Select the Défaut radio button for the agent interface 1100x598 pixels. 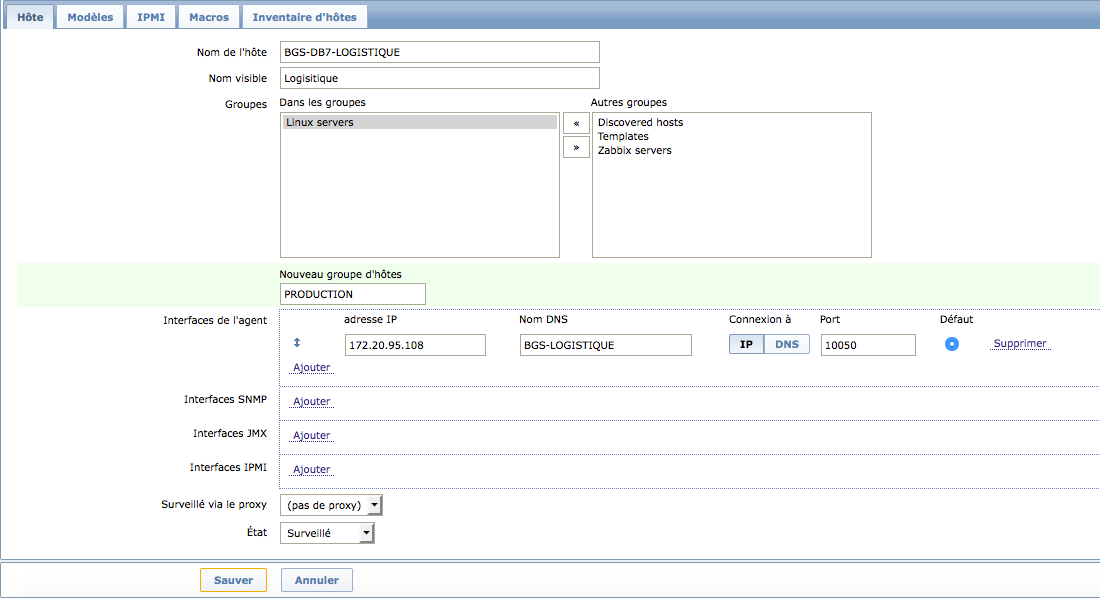pyautogui.click(x=952, y=344)
